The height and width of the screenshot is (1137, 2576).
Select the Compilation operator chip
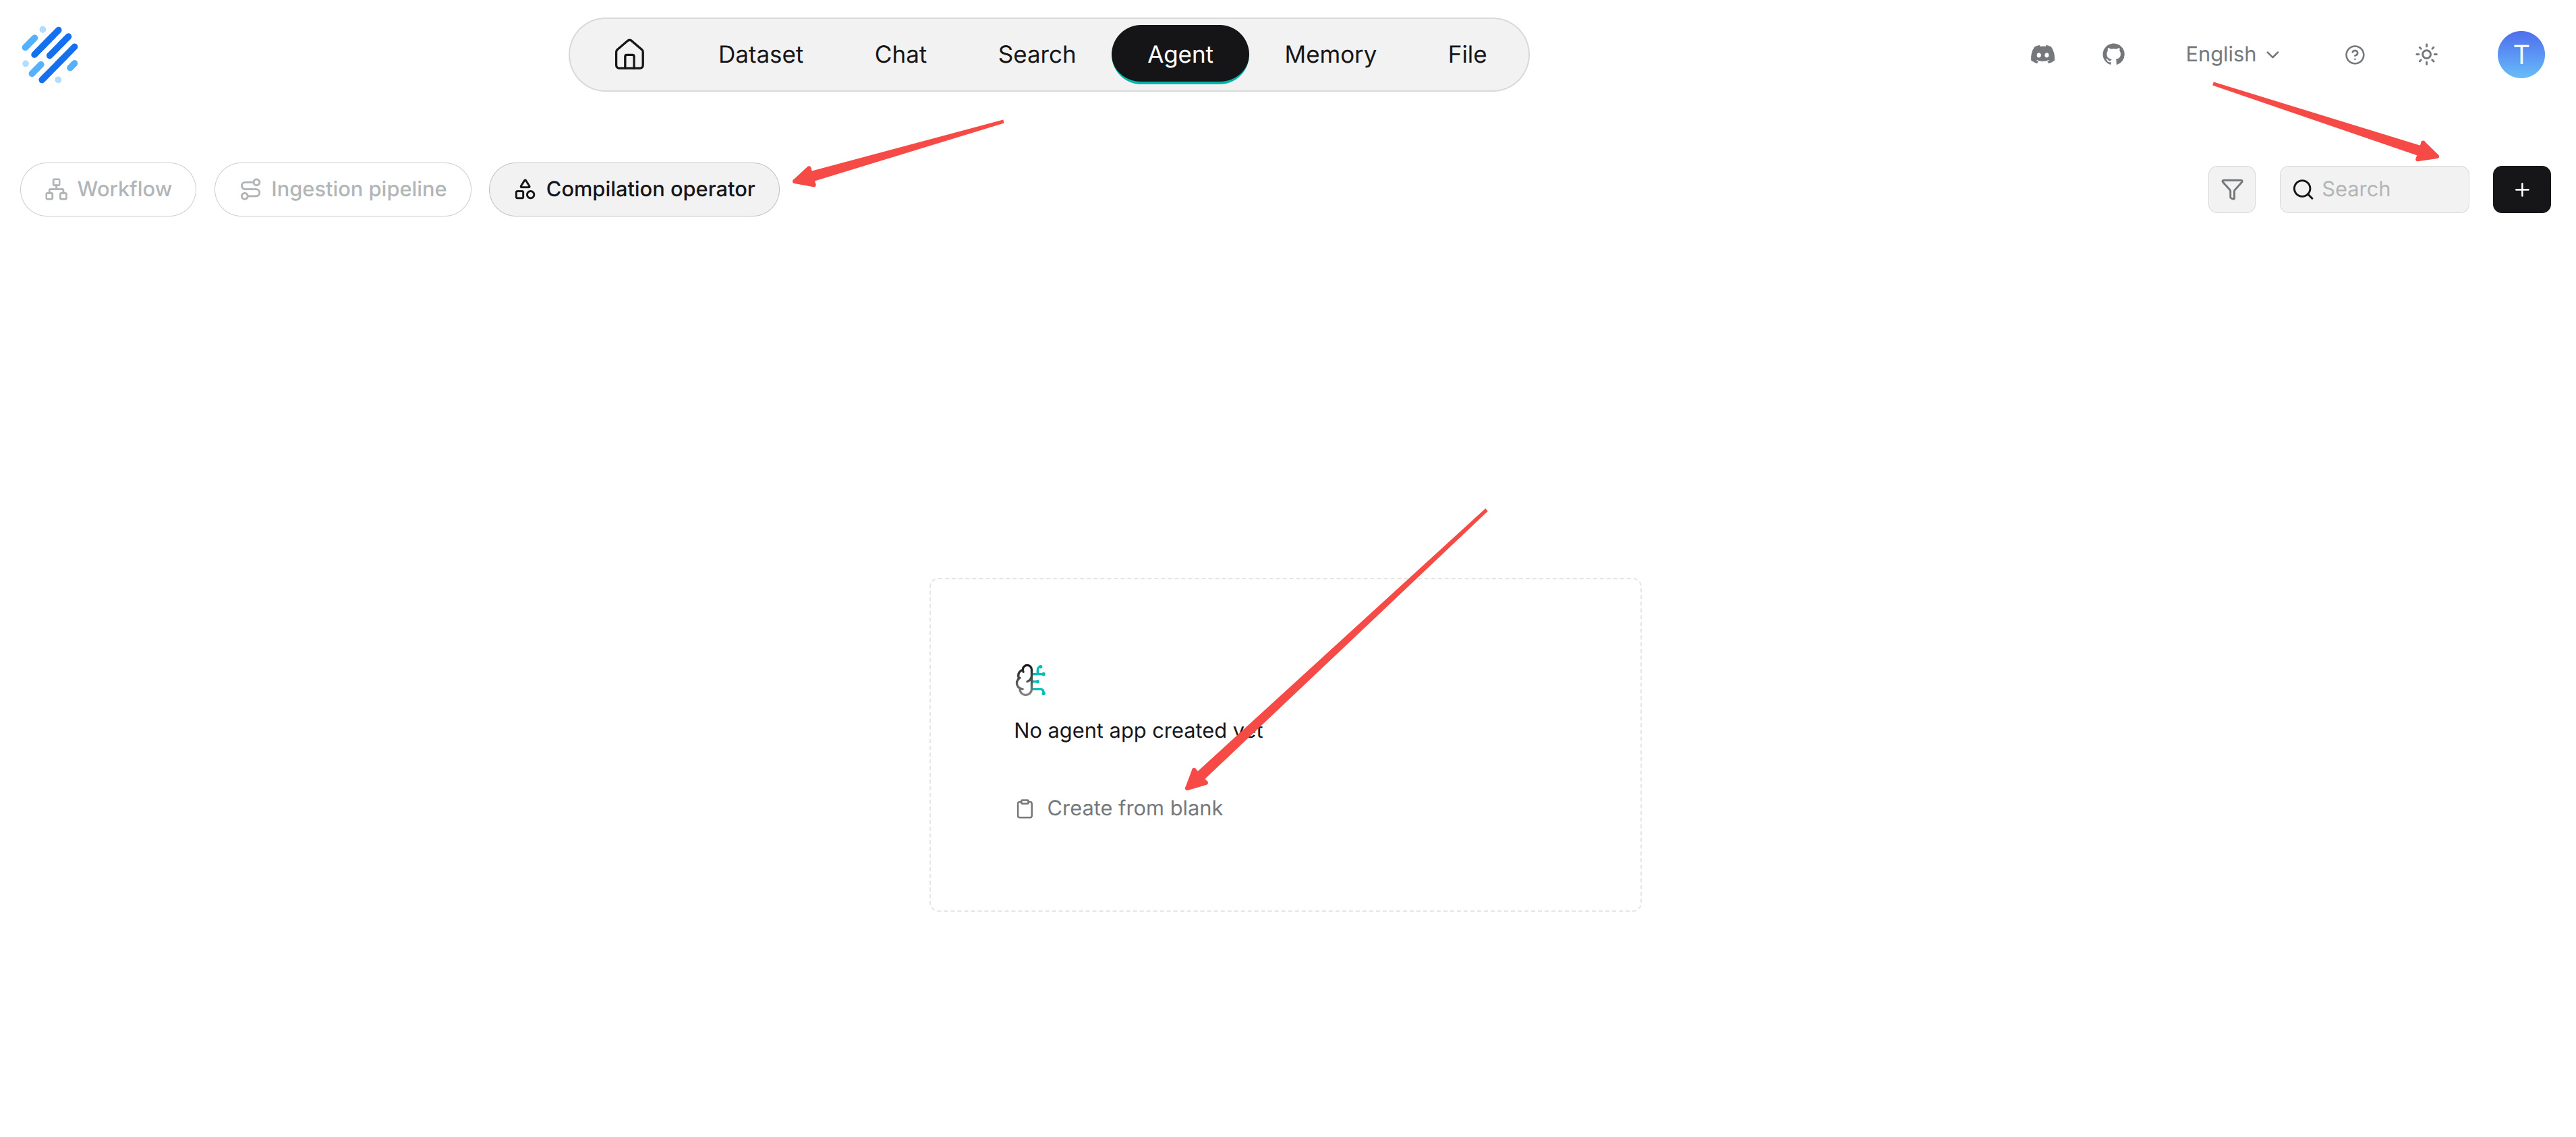634,189
